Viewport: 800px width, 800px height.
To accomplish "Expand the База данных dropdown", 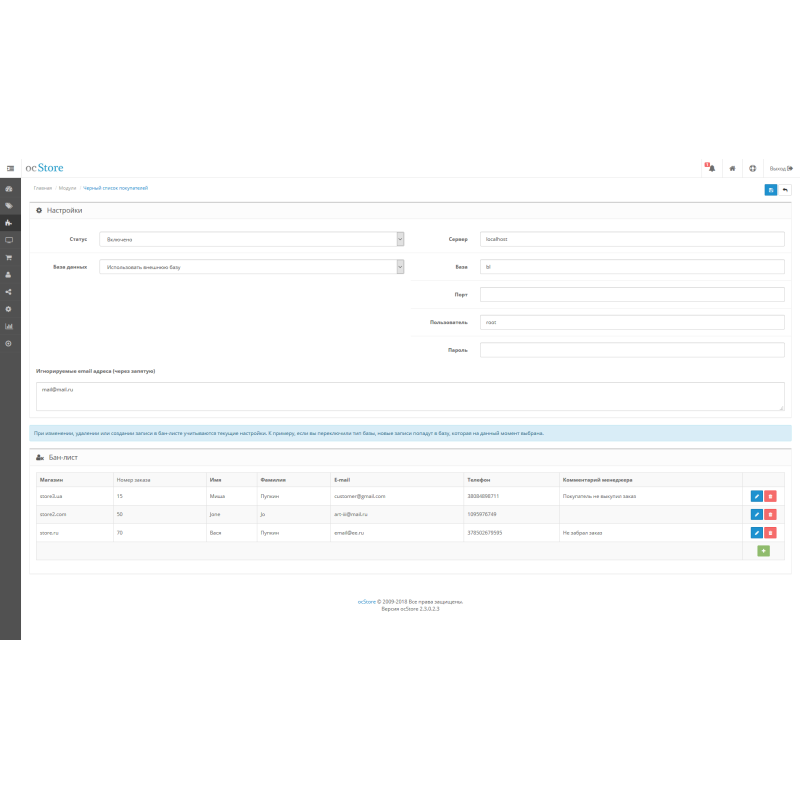I will [x=251, y=267].
